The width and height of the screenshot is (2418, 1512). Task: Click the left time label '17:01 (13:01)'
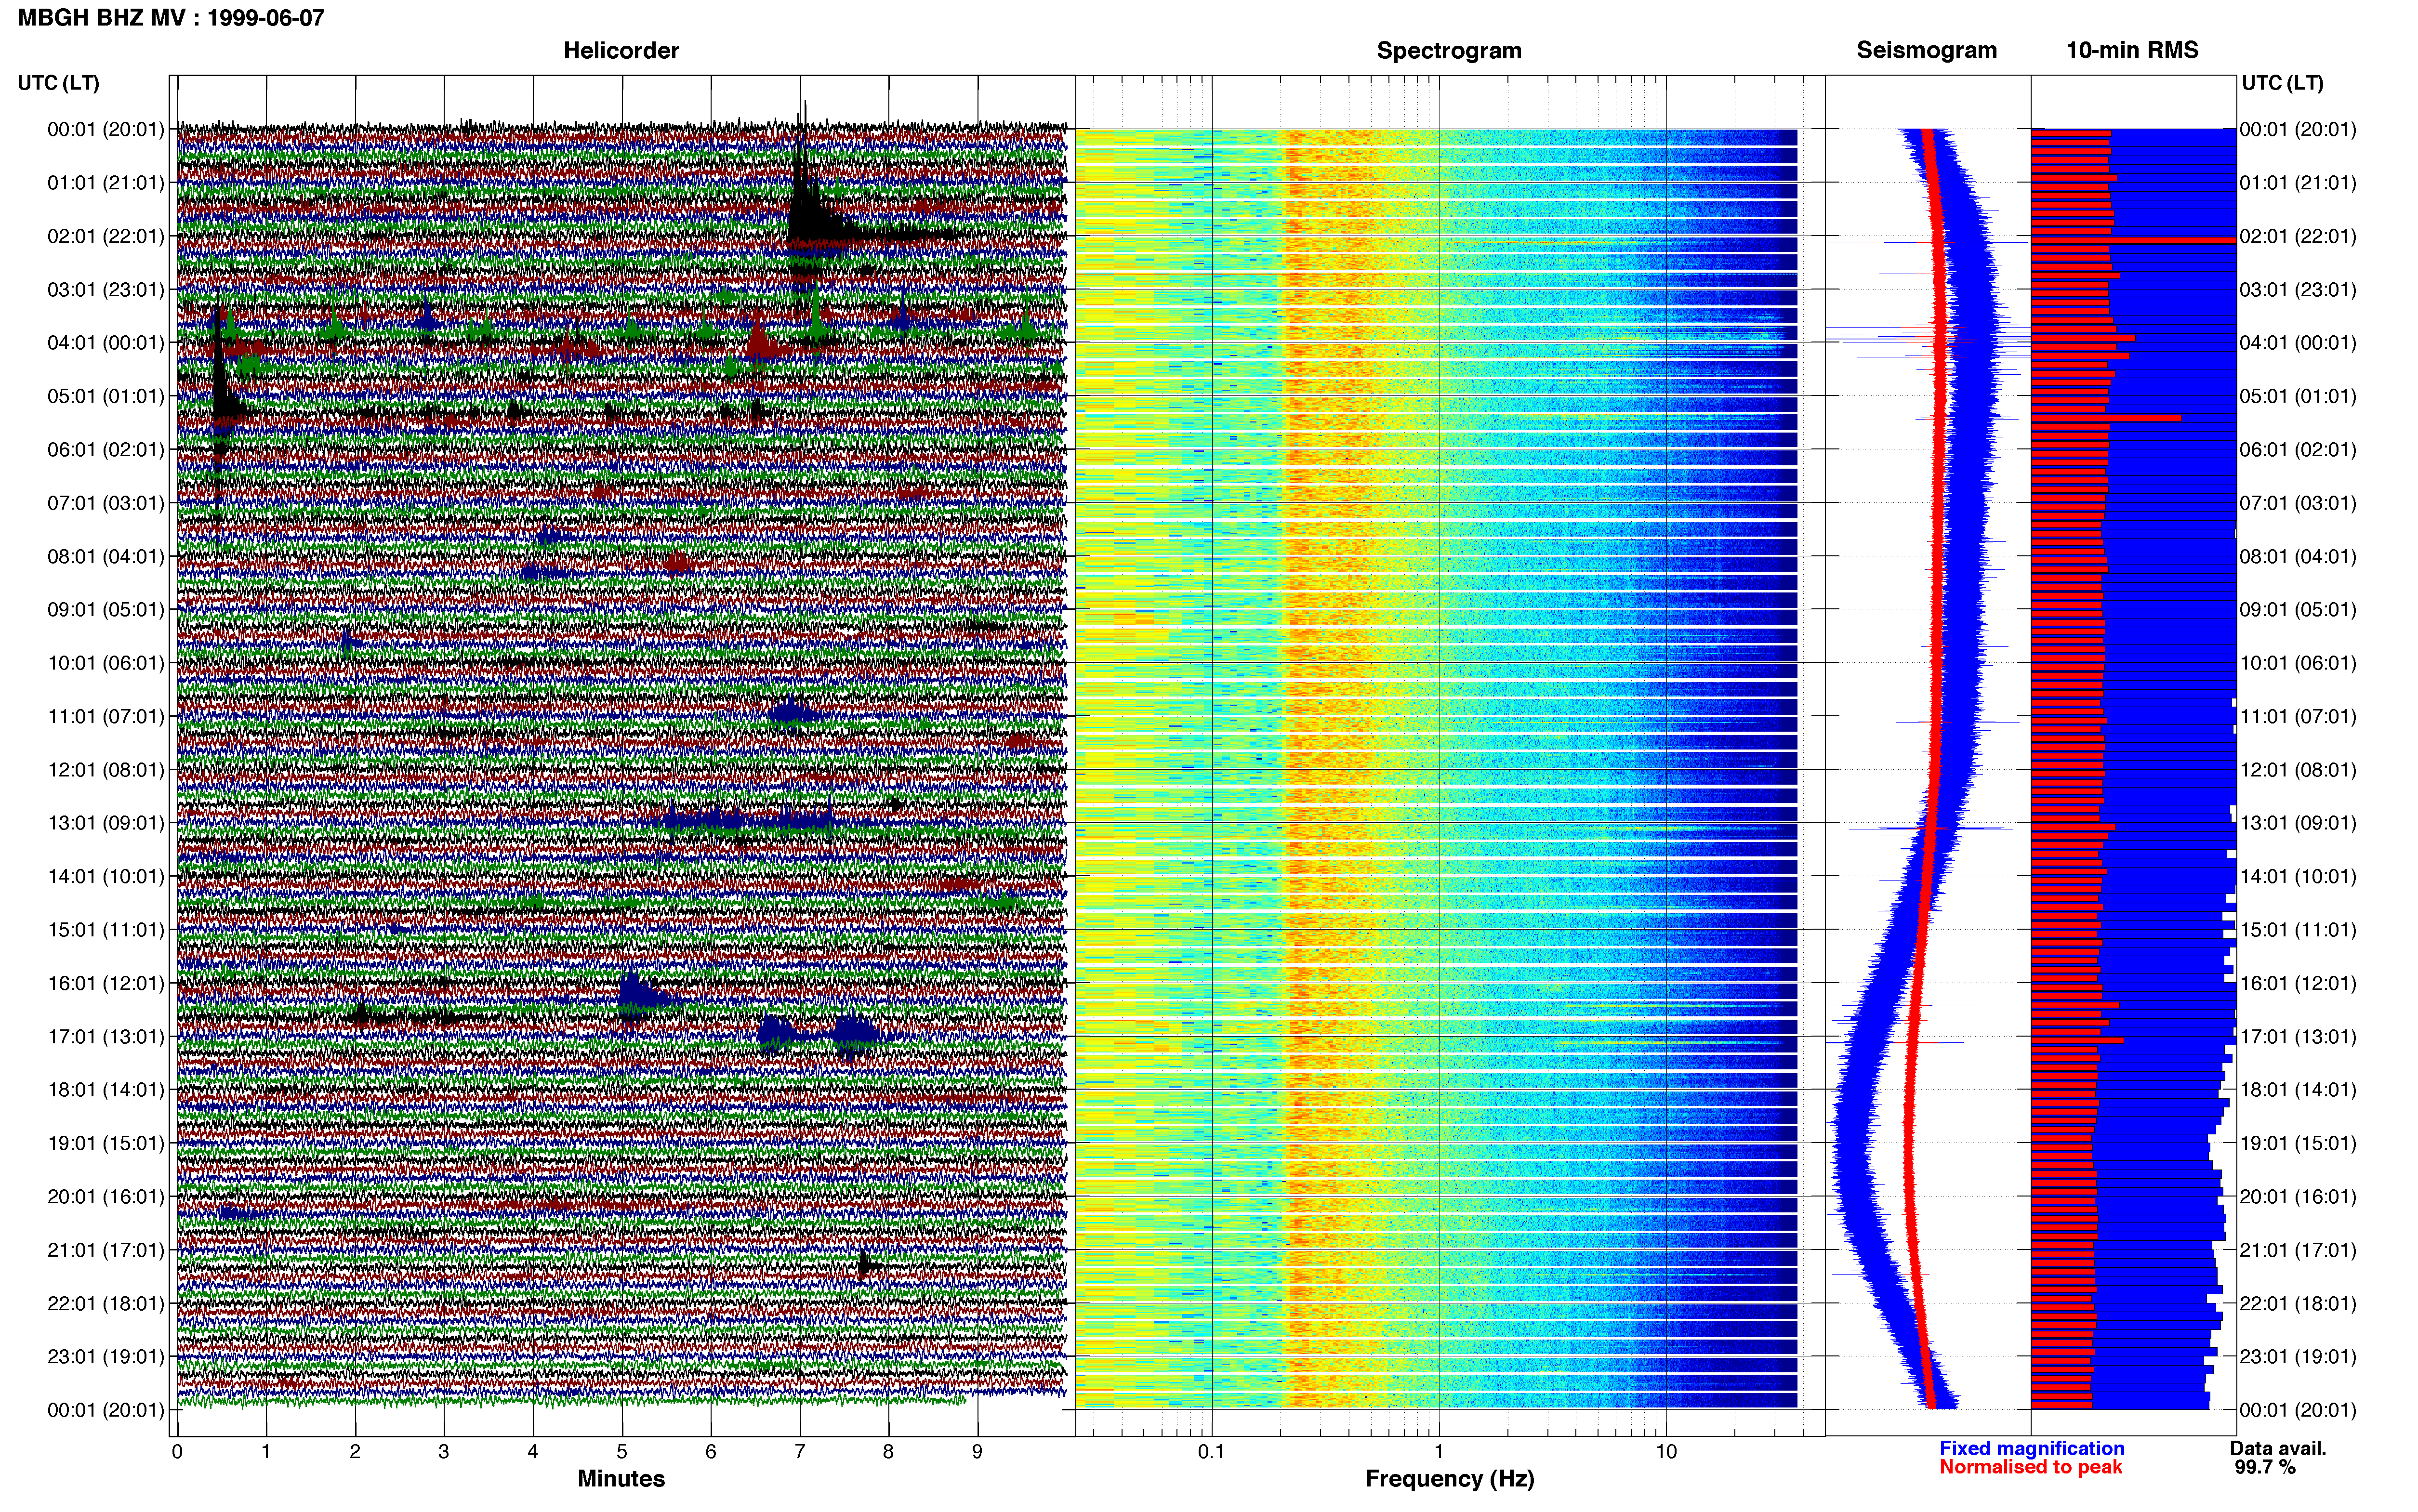[x=105, y=1036]
